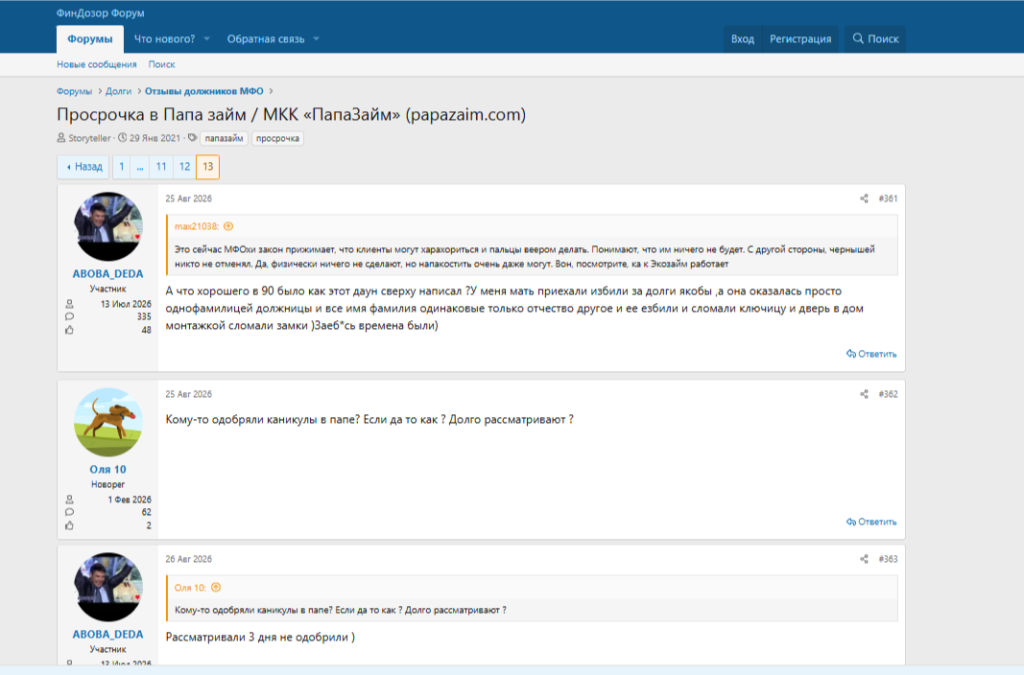Screen dimensions: 1024x675
Task: Share post #362 via share icon
Action: 864,394
